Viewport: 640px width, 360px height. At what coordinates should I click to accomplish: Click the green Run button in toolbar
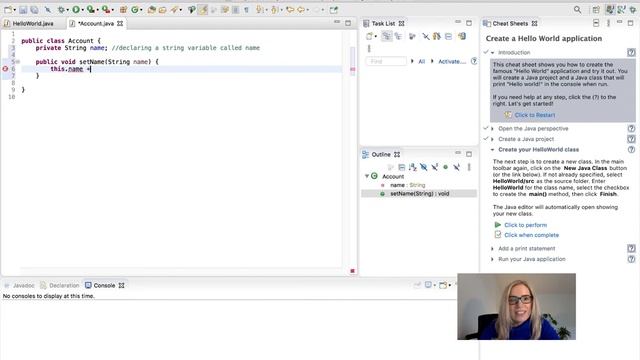pos(76,9)
